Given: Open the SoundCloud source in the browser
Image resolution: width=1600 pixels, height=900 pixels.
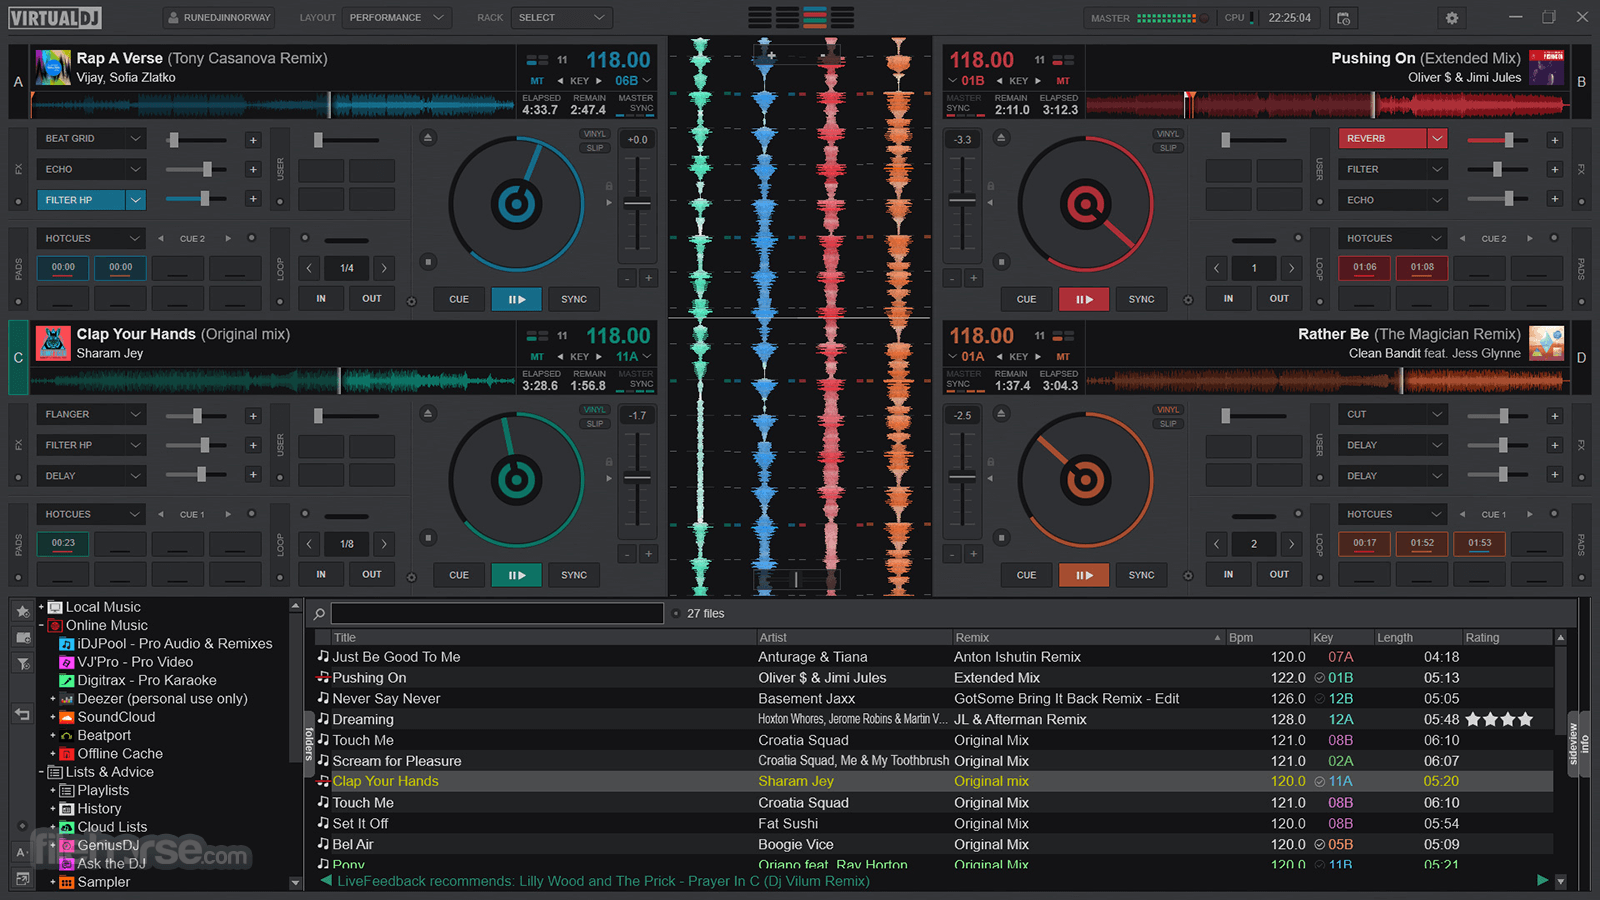Looking at the screenshot, I should (x=116, y=717).
